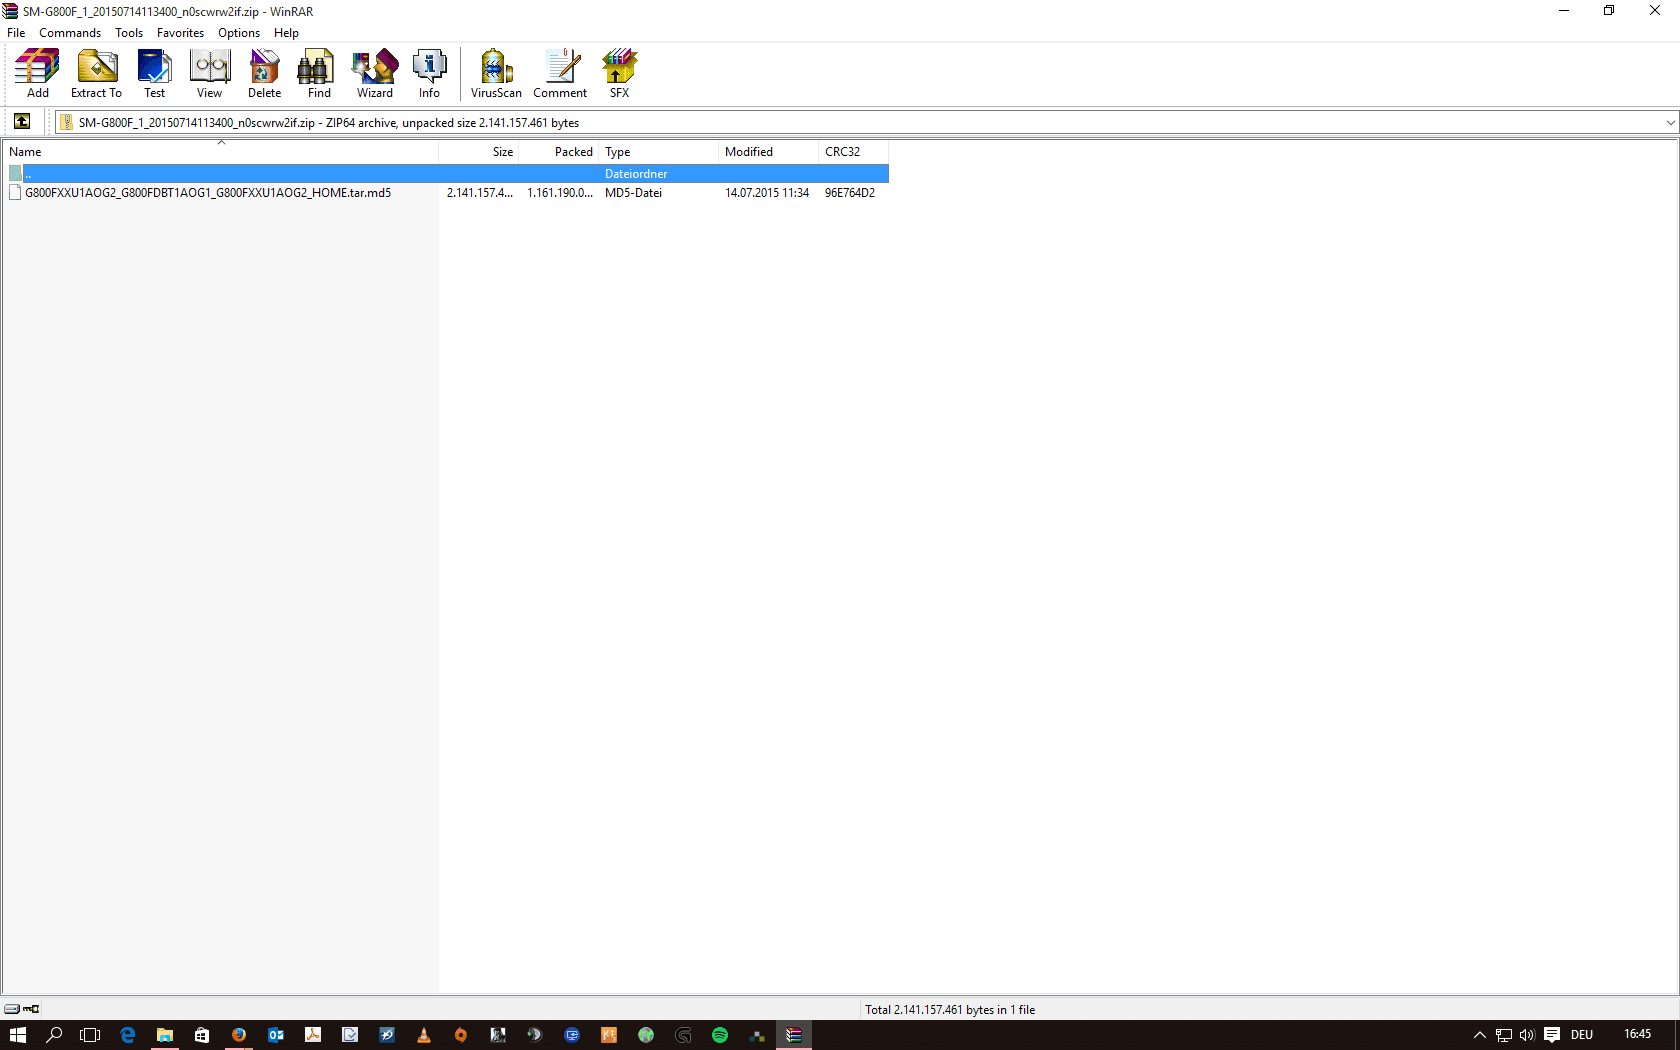
Task: Click the CRC32 value 96E764D2
Action: (850, 193)
